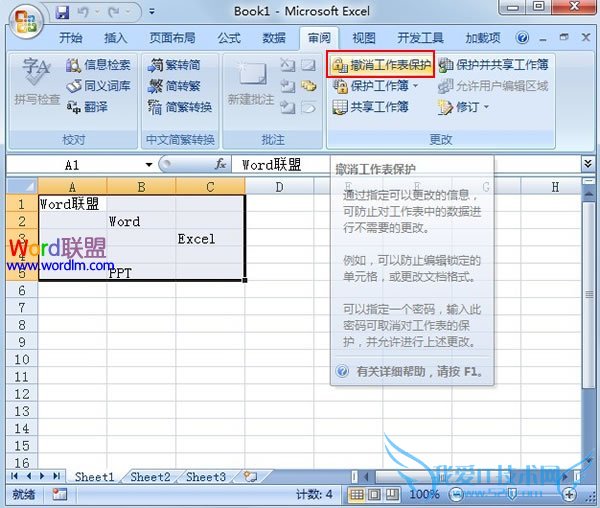This screenshot has width=600, height=508.
Task: Click 共享工作簿 share workbook
Action: point(370,107)
